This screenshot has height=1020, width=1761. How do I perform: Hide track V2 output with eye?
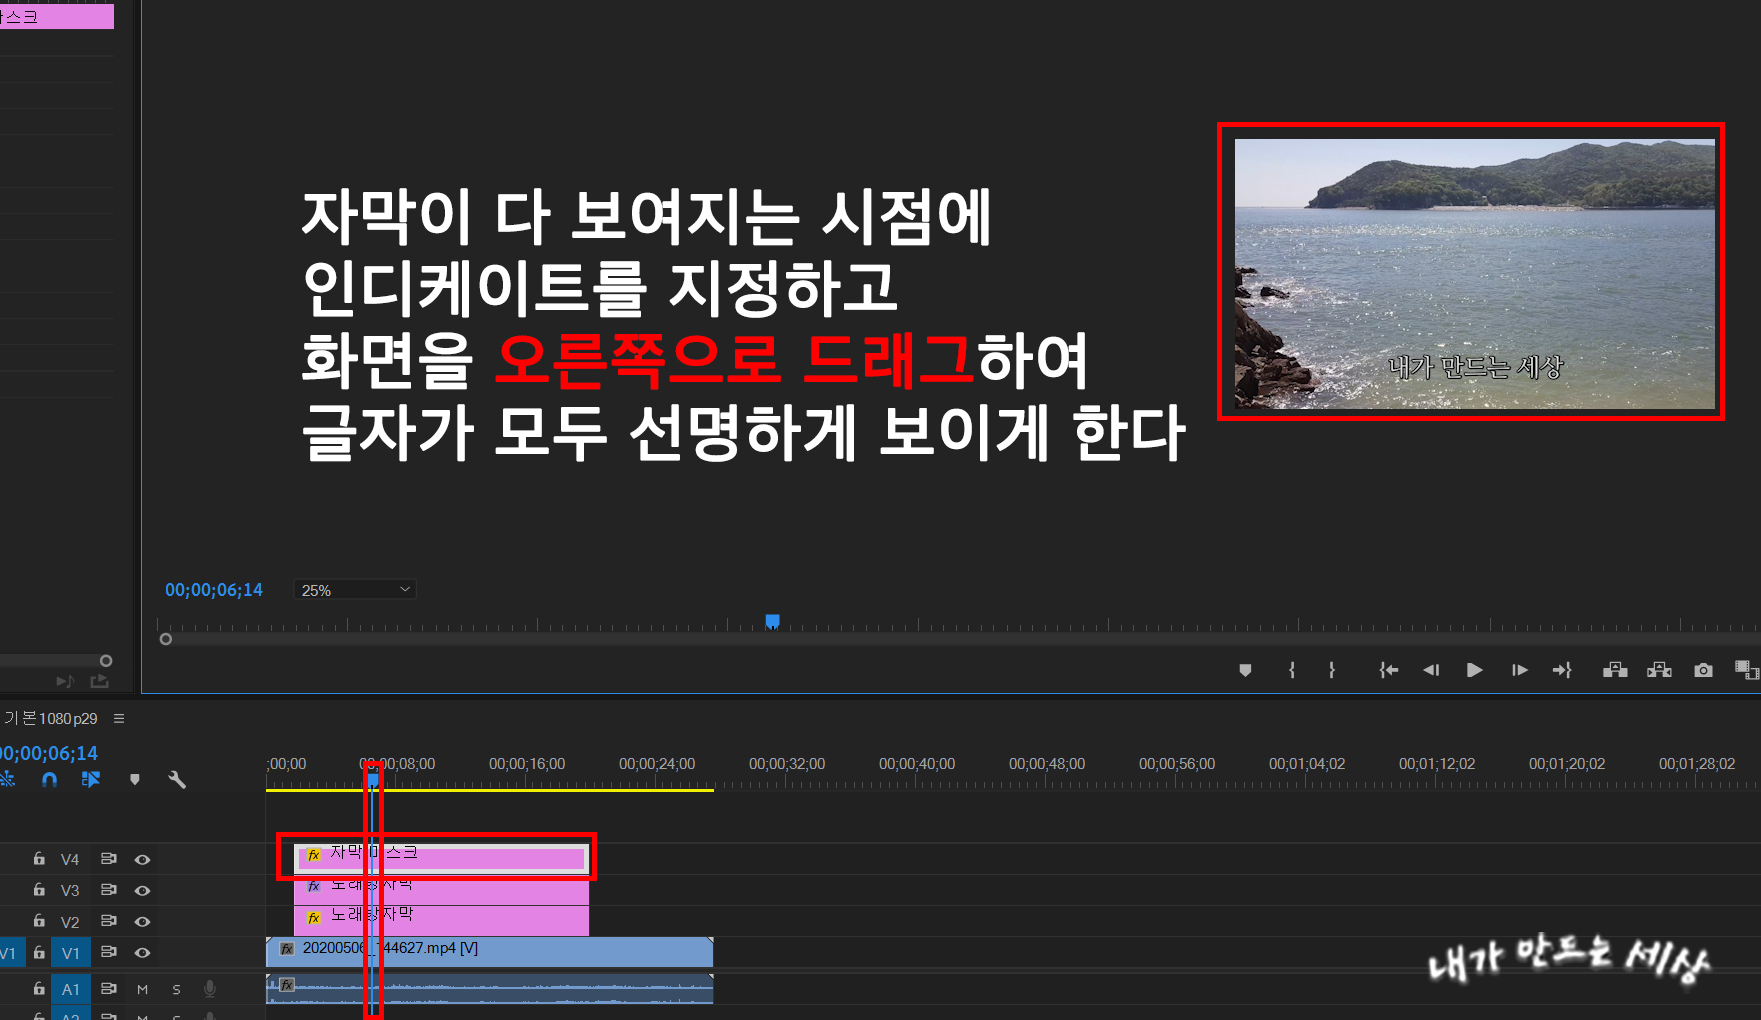pos(143,921)
